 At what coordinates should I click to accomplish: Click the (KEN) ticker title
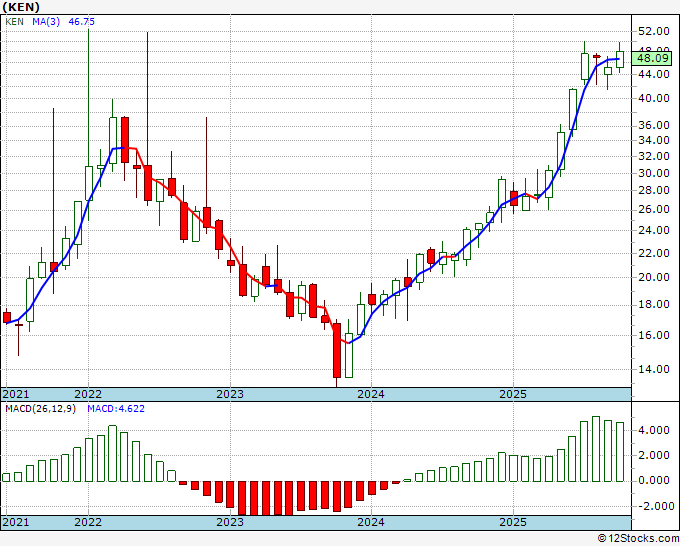[21, 6]
